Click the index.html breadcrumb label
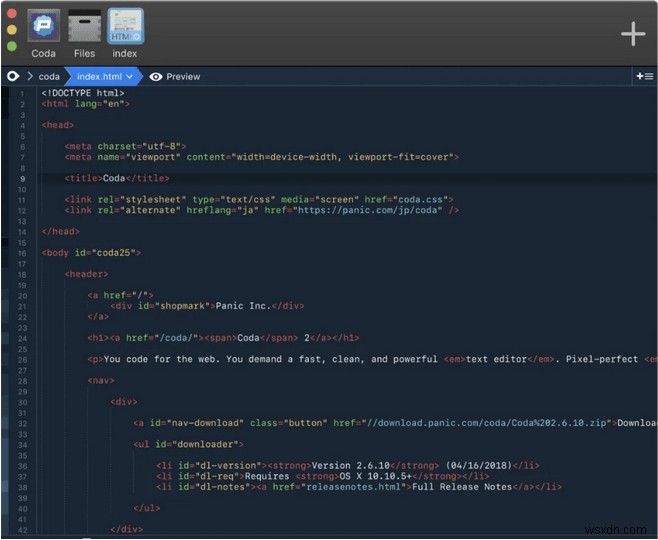Screen dimensions: 658x540 point(98,76)
